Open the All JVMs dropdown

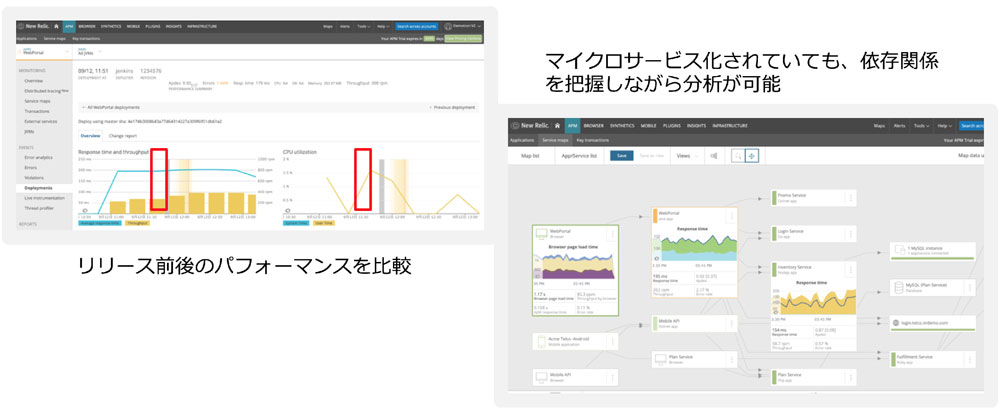[x=89, y=52]
